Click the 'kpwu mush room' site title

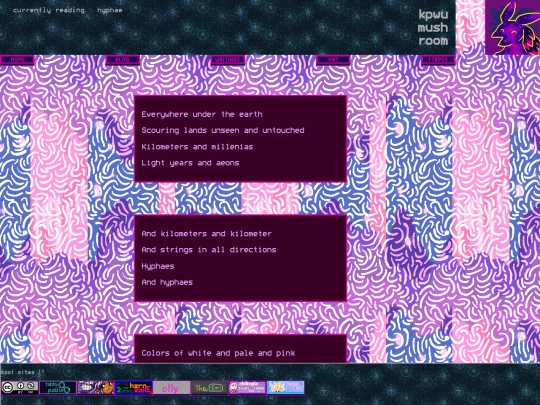pos(433,28)
